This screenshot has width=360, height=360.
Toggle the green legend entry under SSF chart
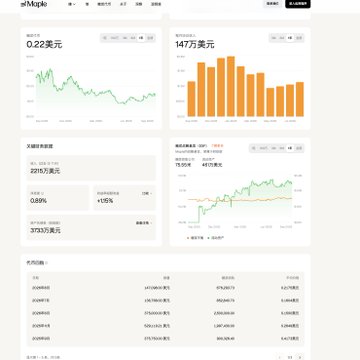click(216, 238)
